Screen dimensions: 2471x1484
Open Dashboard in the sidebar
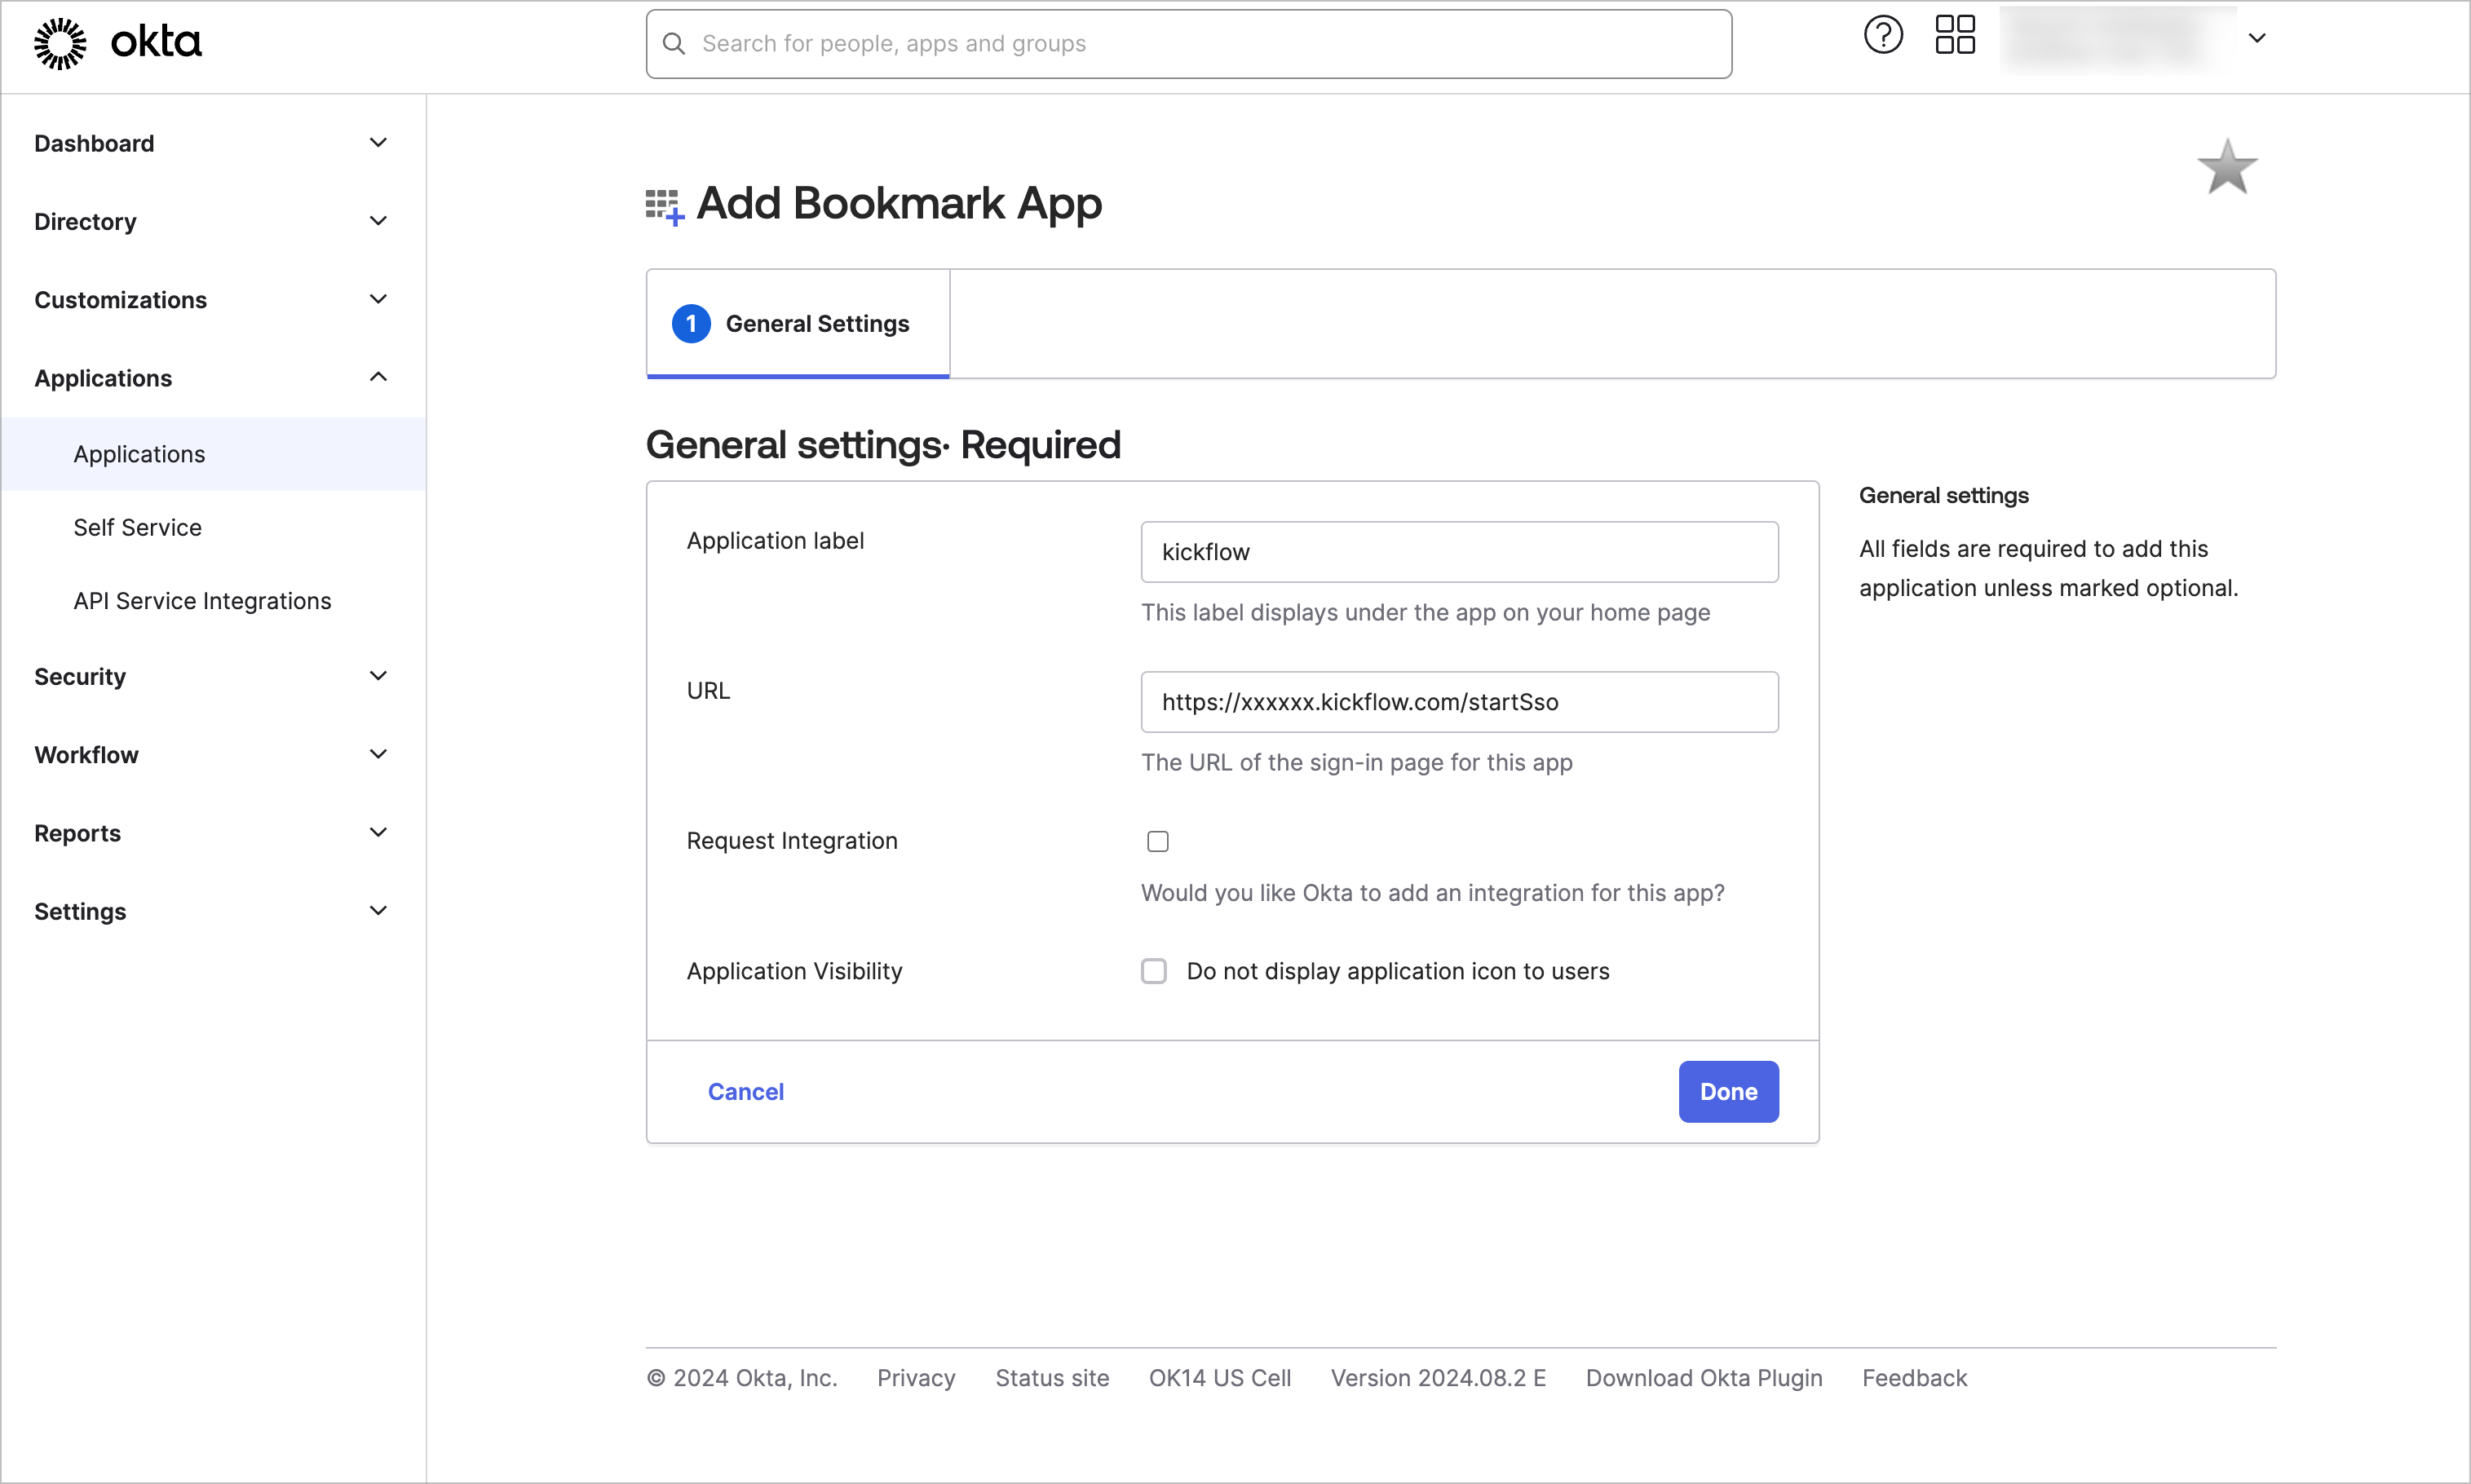click(94, 143)
